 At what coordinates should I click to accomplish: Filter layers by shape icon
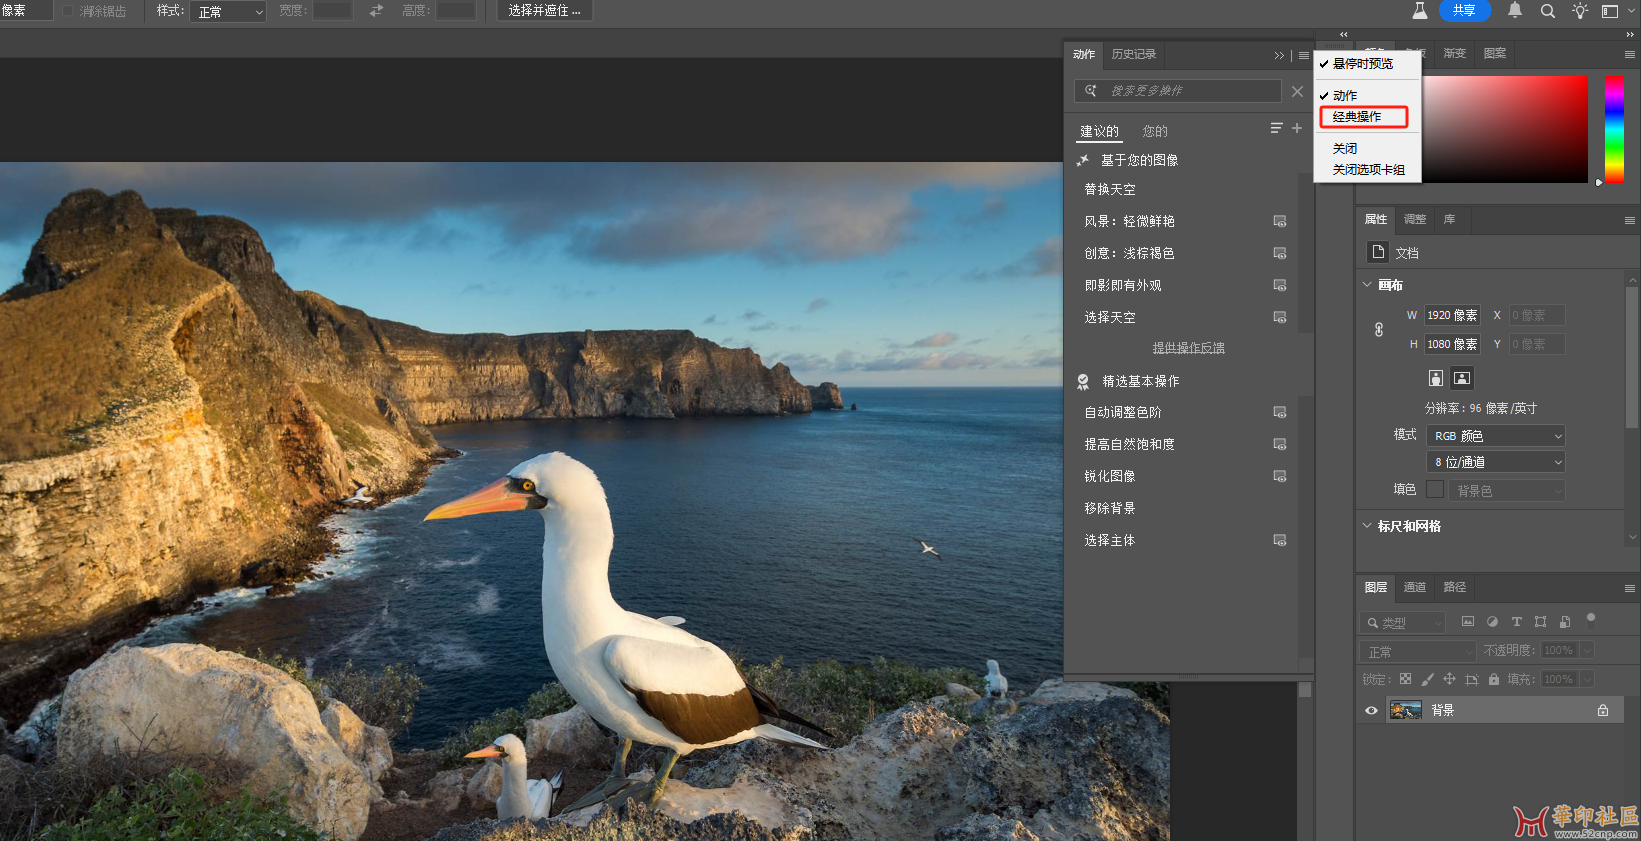[x=1540, y=621]
